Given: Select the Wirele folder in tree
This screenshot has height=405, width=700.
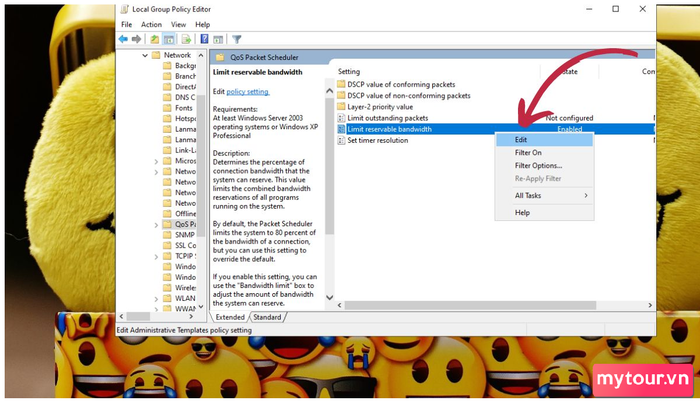Looking at the screenshot, I should click(185, 288).
